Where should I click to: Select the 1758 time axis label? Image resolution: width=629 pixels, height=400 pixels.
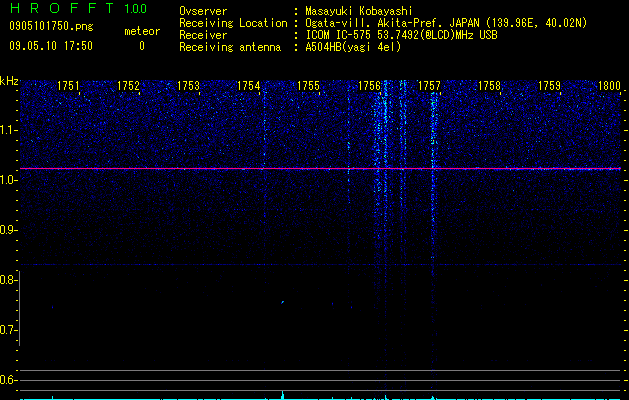click(x=489, y=86)
